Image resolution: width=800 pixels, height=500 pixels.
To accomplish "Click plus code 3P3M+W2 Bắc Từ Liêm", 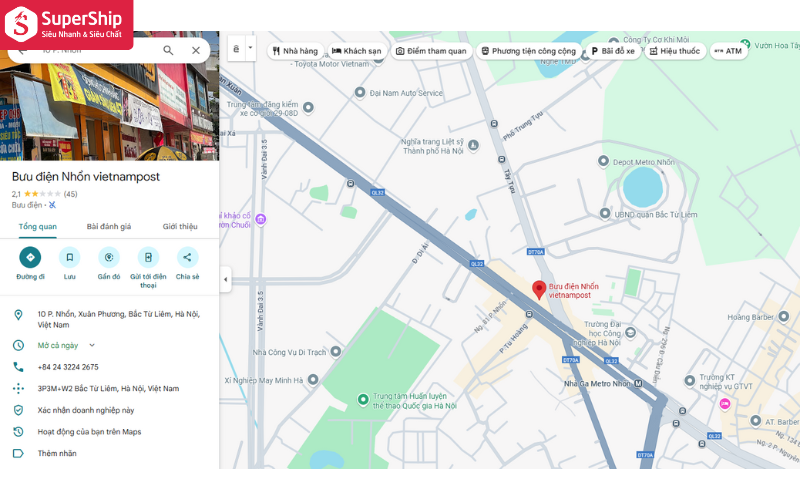I will pos(108,388).
